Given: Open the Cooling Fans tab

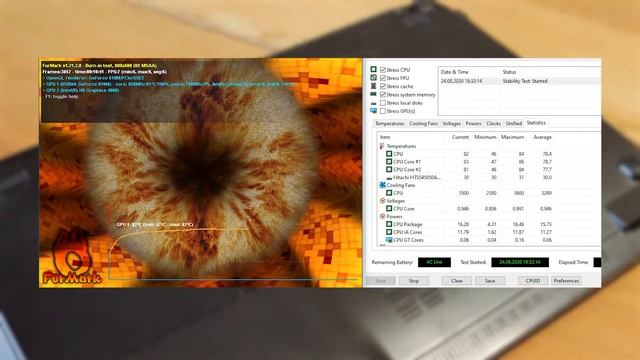Looking at the screenshot, I should [423, 123].
